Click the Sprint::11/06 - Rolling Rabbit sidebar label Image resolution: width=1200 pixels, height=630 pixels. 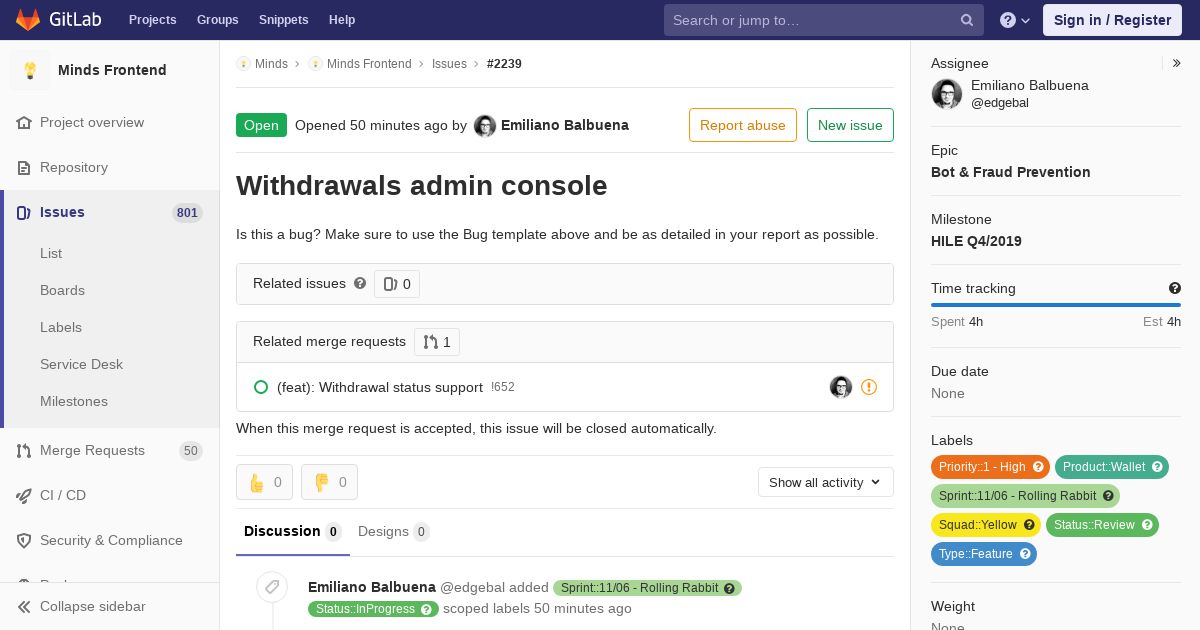coord(1025,496)
